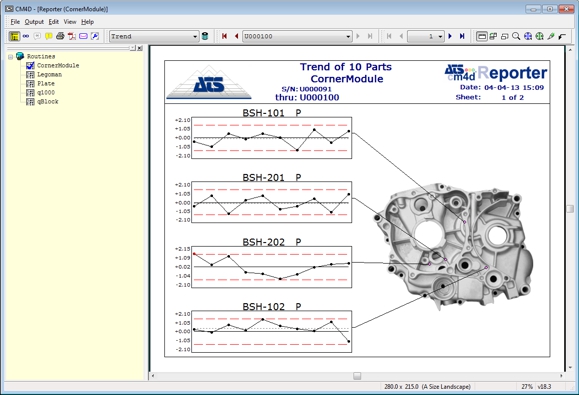Open the View menu
Screen dimensions: 579x395
70,22
